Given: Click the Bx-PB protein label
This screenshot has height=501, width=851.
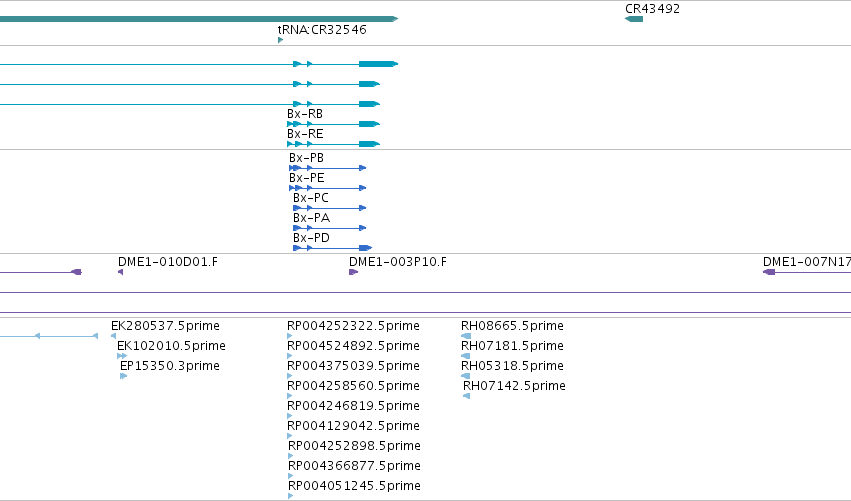Looking at the screenshot, I should [306, 158].
